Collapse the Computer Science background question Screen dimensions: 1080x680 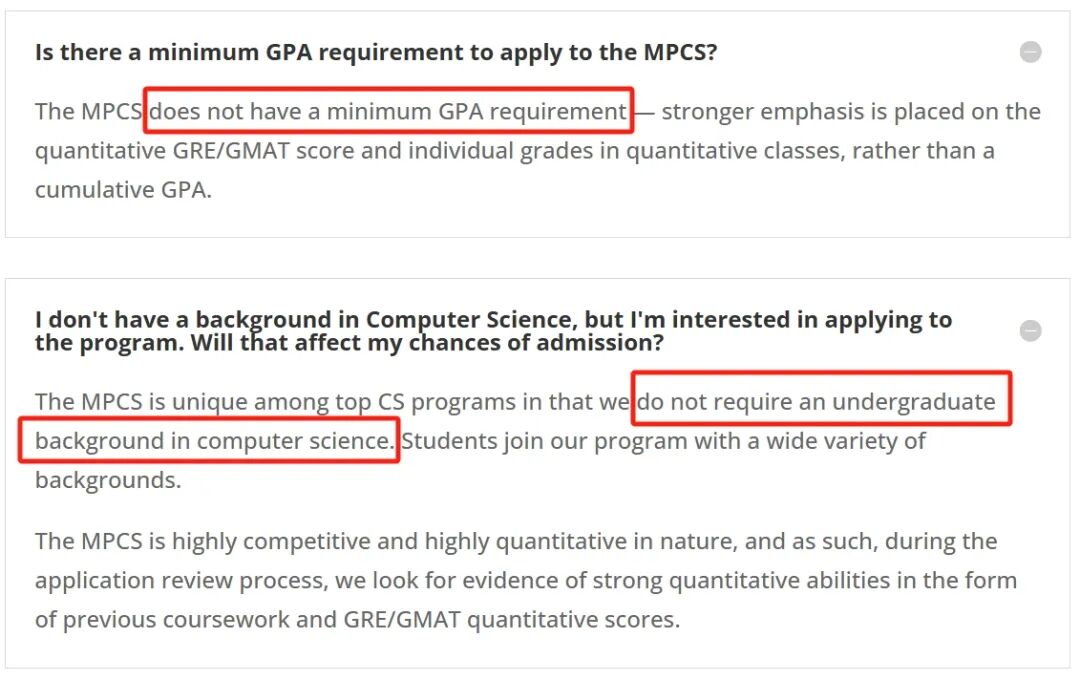tap(1030, 331)
